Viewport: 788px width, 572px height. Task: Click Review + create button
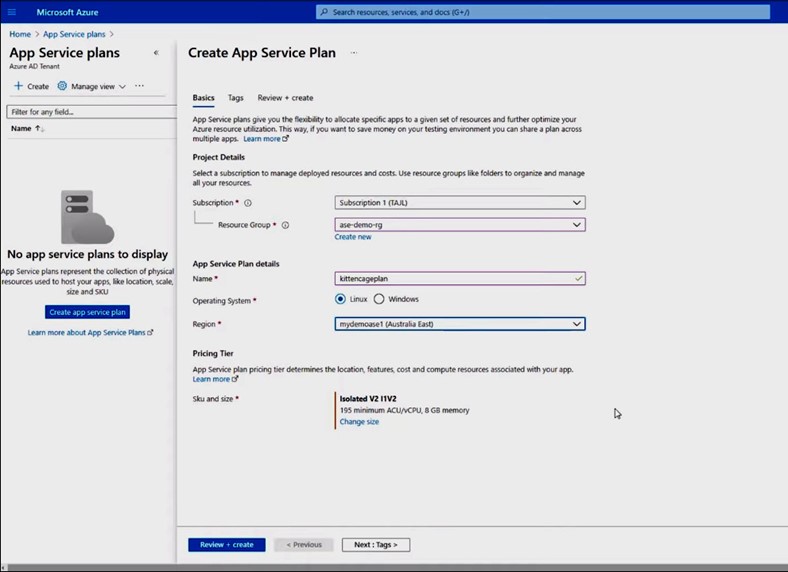(227, 545)
